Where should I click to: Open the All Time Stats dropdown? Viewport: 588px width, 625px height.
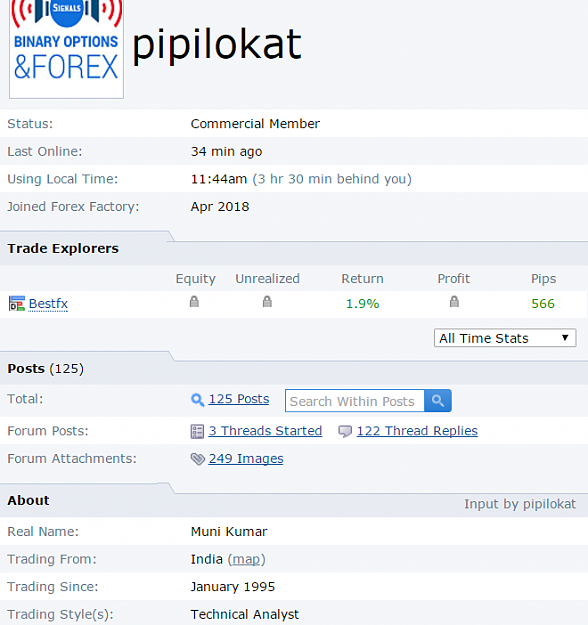(x=505, y=338)
